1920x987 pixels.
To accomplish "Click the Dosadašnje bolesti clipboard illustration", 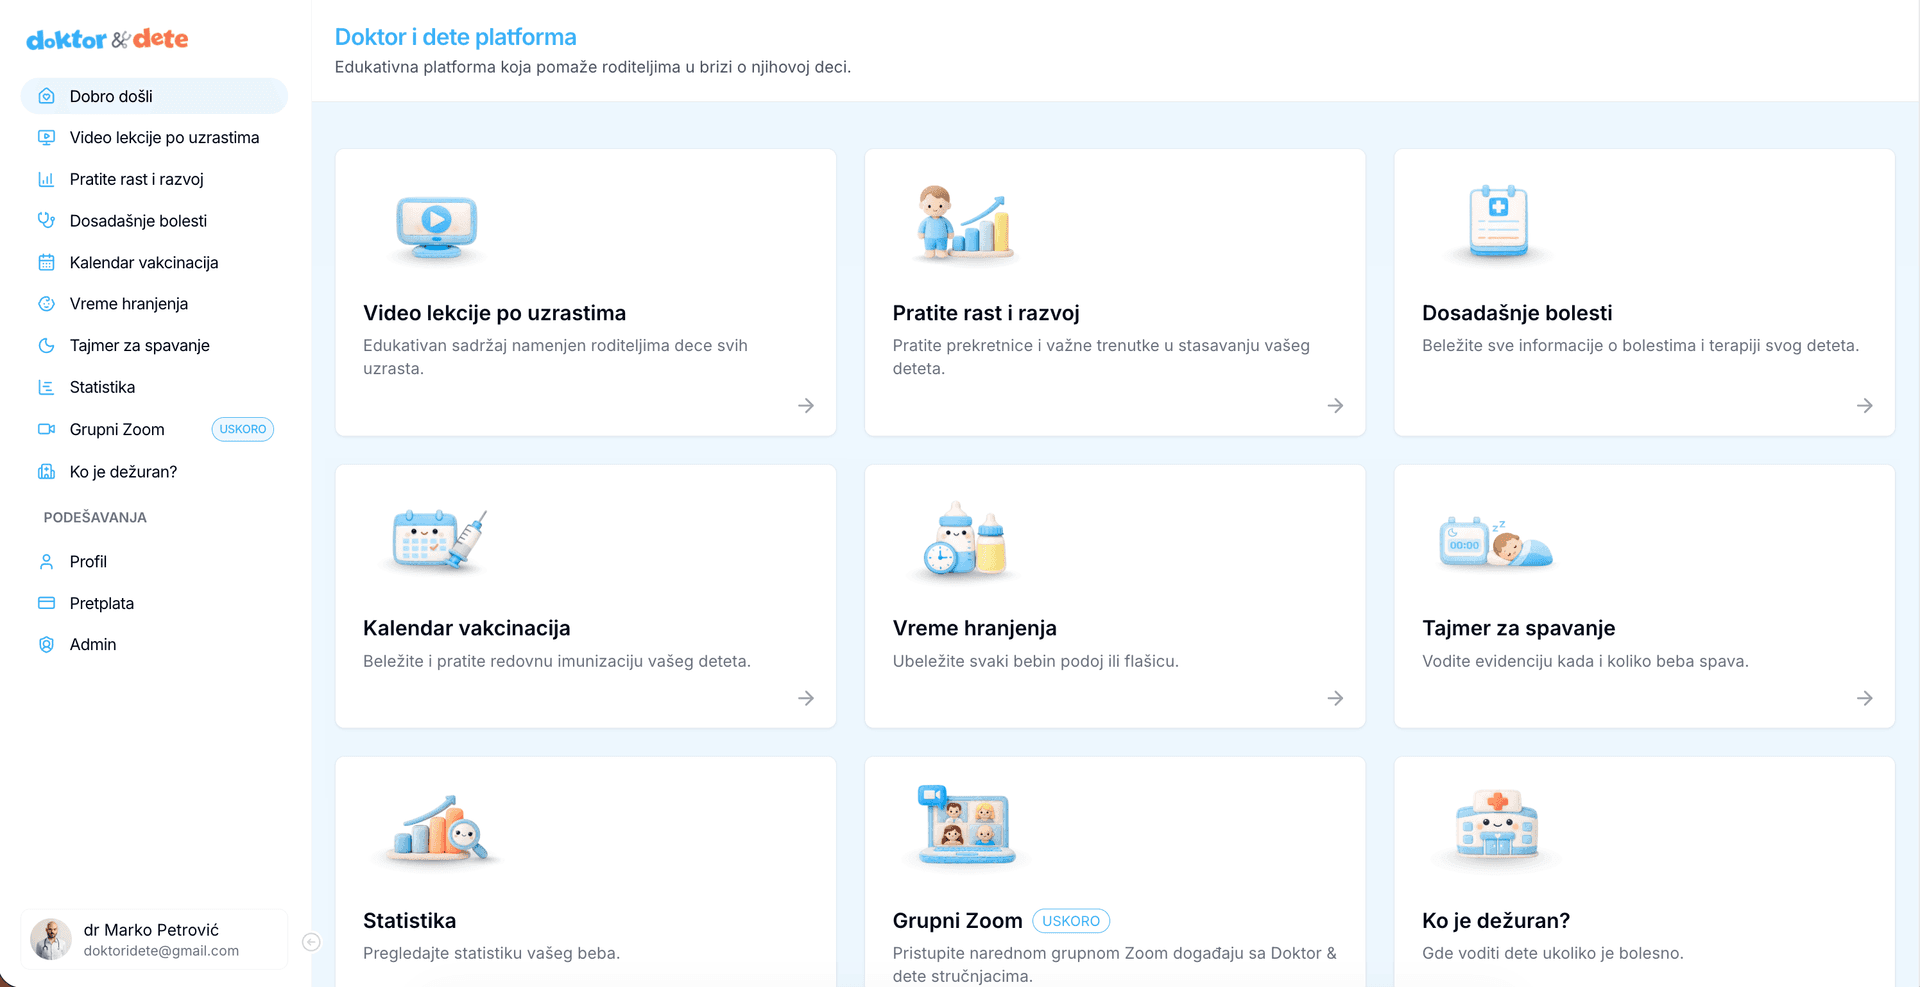I will [1497, 222].
